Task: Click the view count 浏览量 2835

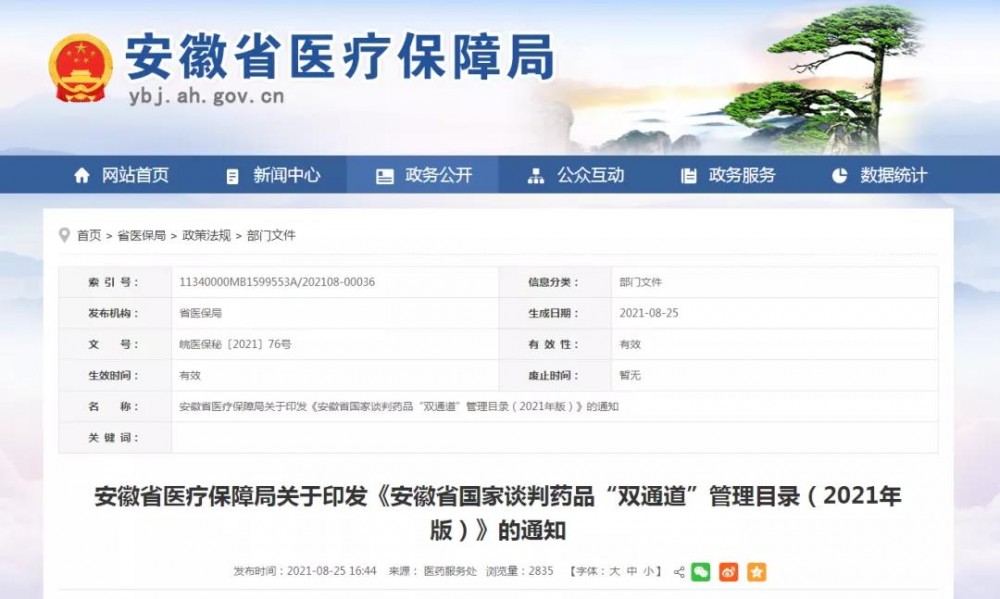Action: click(x=519, y=571)
